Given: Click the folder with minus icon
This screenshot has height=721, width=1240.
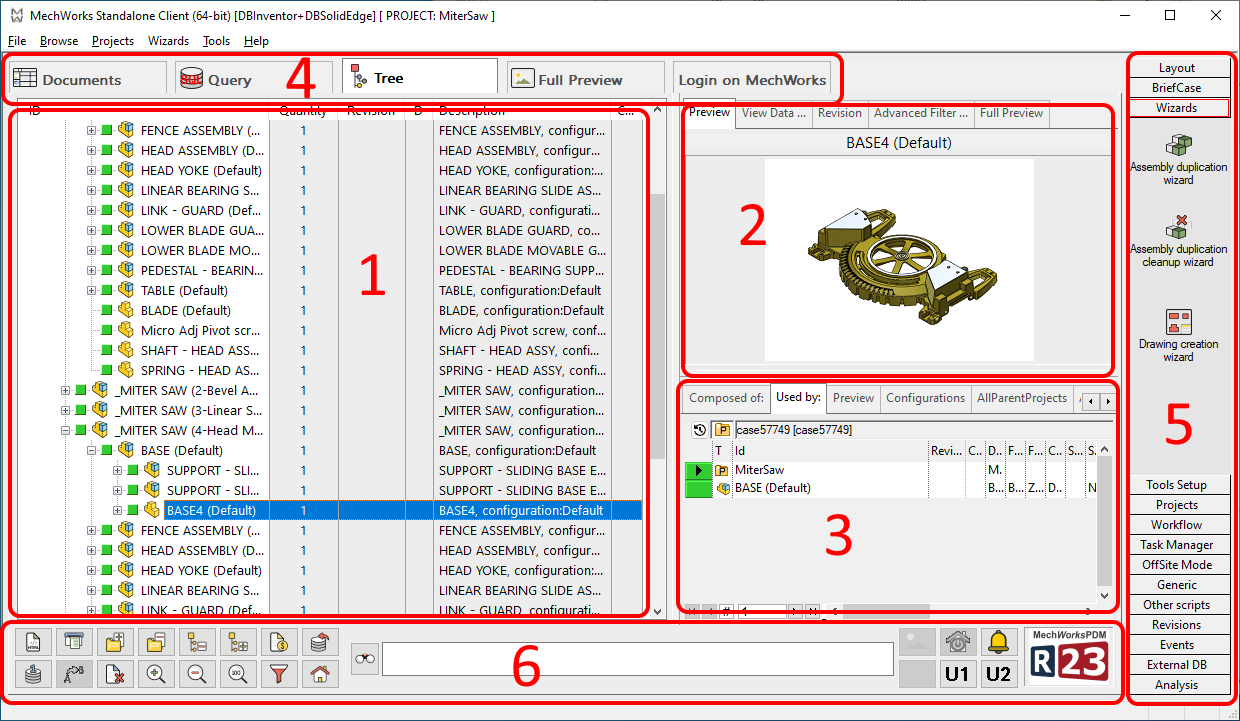Looking at the screenshot, I should coord(157,642).
